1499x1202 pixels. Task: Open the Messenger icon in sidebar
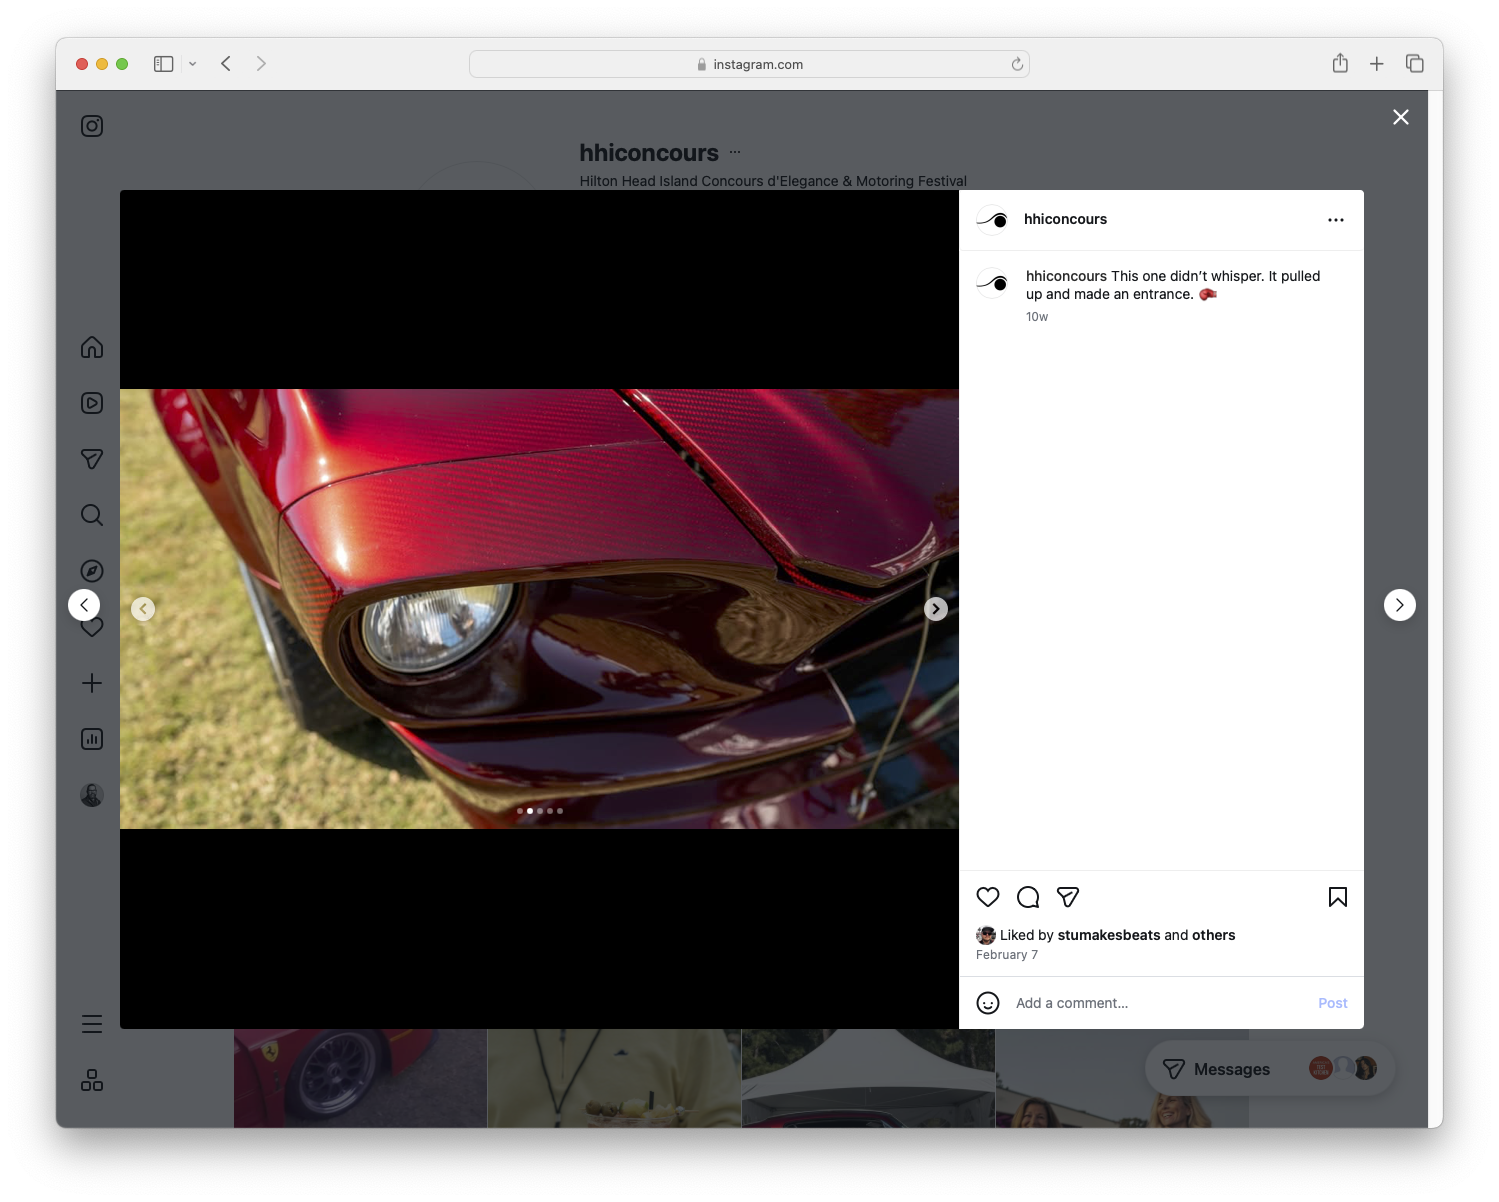[92, 459]
